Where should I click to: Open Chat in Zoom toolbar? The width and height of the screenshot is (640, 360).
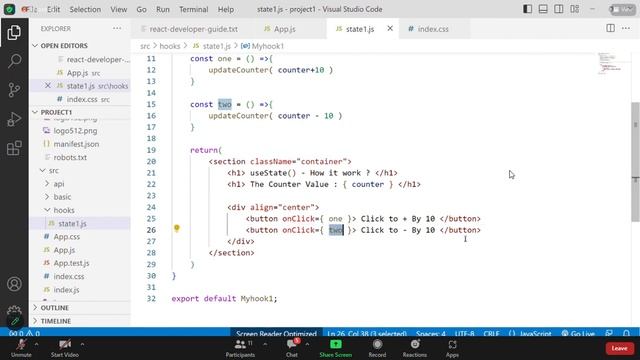pos(292,348)
